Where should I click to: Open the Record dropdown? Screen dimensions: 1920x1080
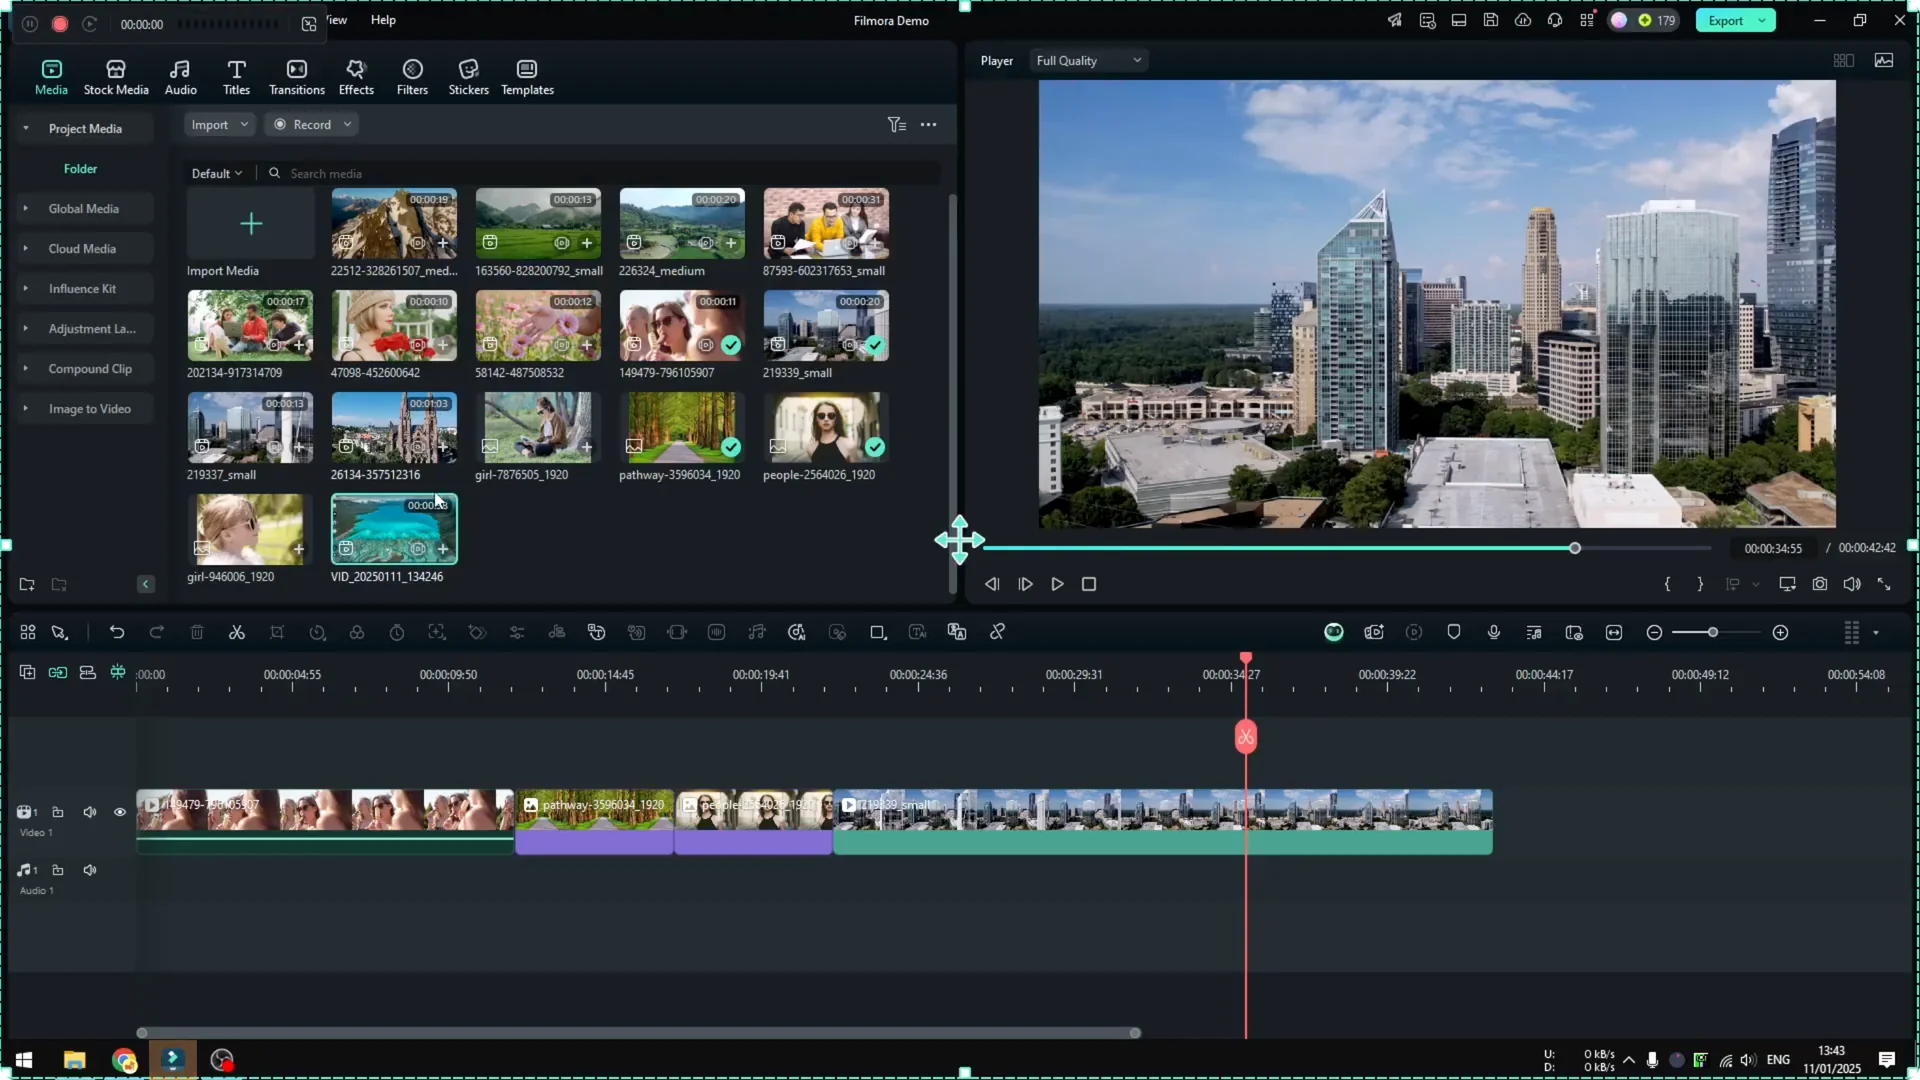click(312, 125)
